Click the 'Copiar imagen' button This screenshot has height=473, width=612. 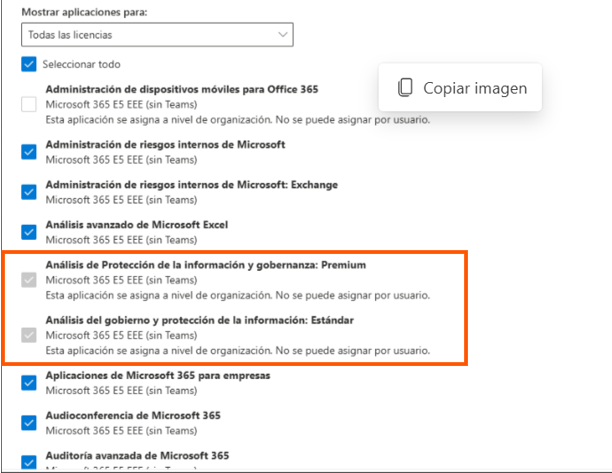point(460,87)
